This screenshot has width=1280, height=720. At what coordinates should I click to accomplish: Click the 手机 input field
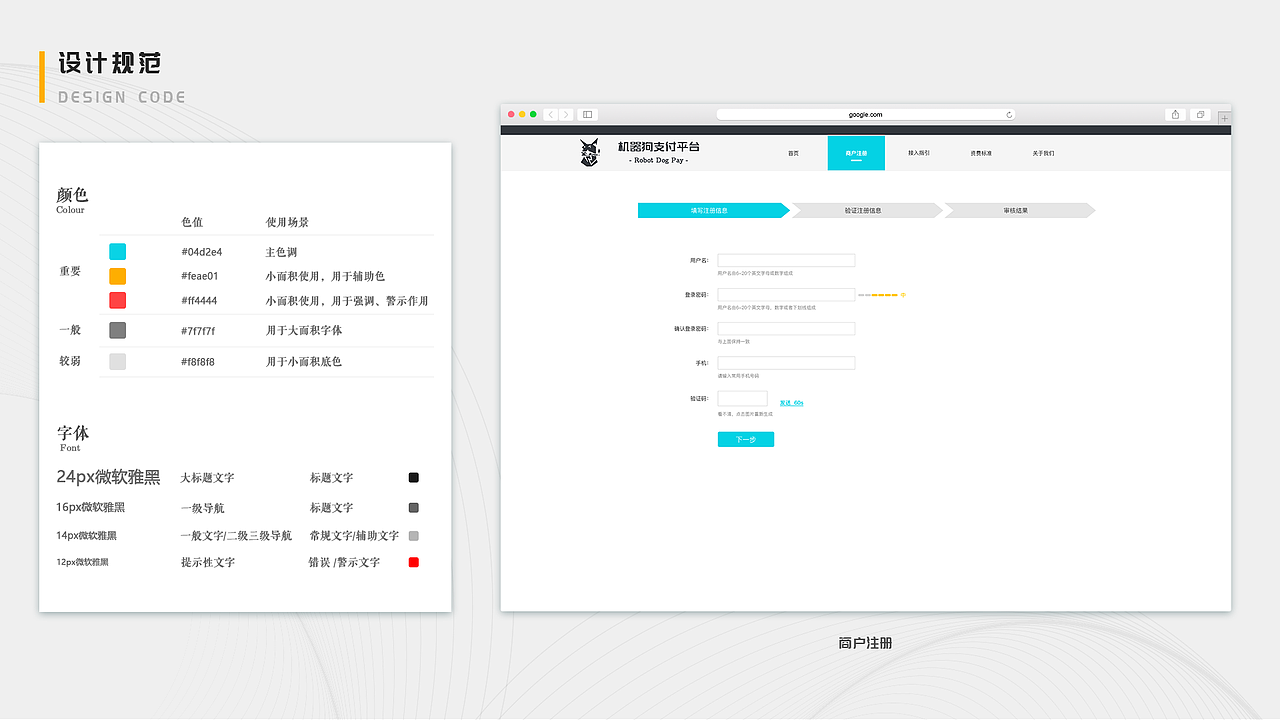pyautogui.click(x=786, y=363)
